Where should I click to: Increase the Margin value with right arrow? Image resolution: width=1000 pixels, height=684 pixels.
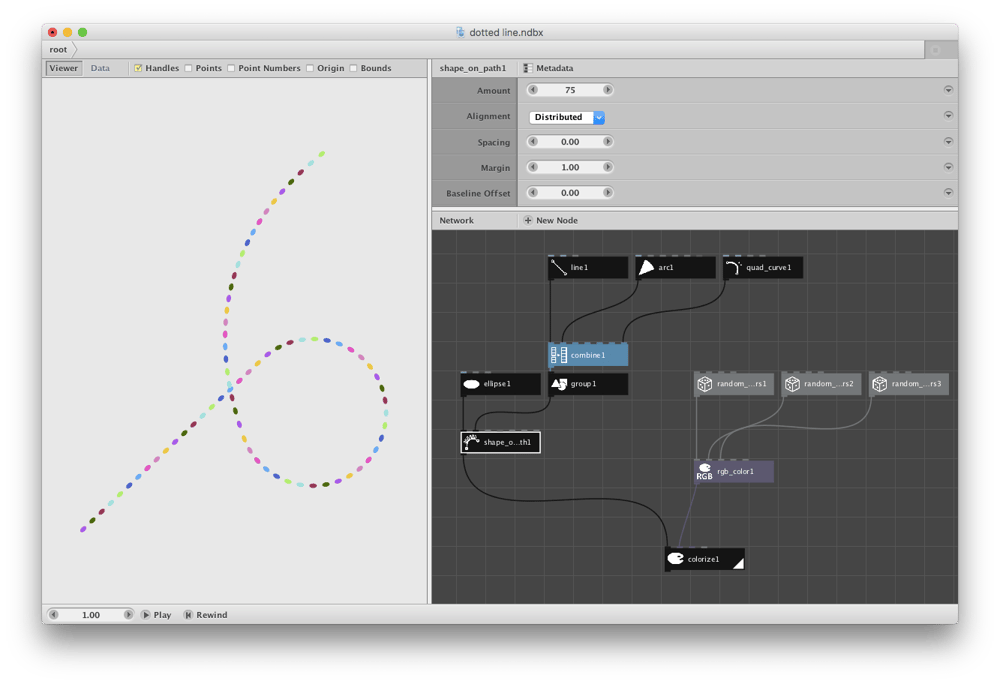(607, 167)
